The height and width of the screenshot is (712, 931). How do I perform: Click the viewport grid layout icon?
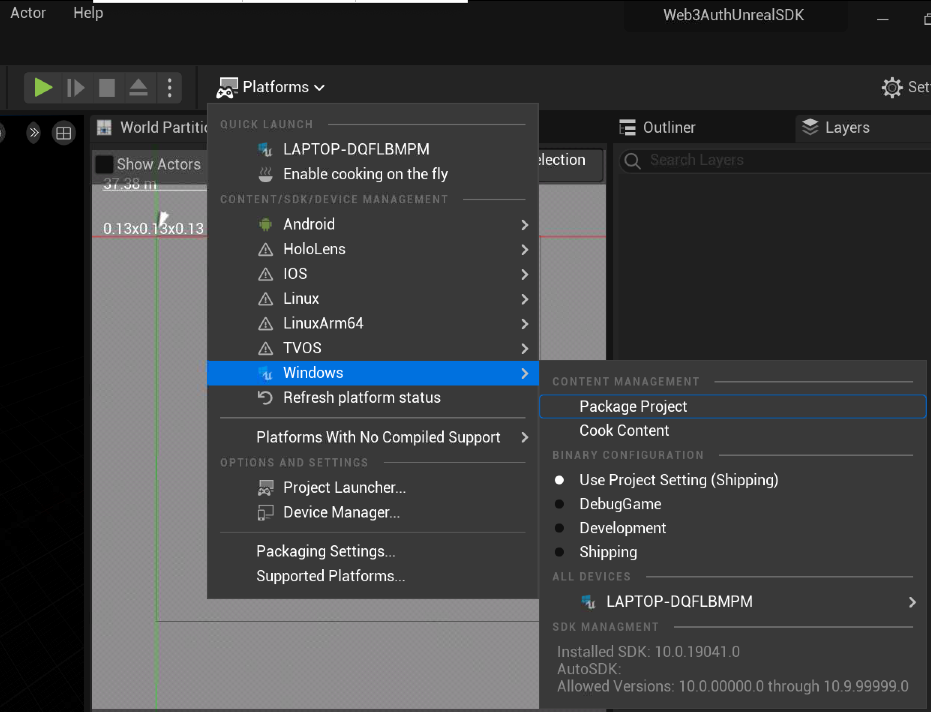point(63,133)
